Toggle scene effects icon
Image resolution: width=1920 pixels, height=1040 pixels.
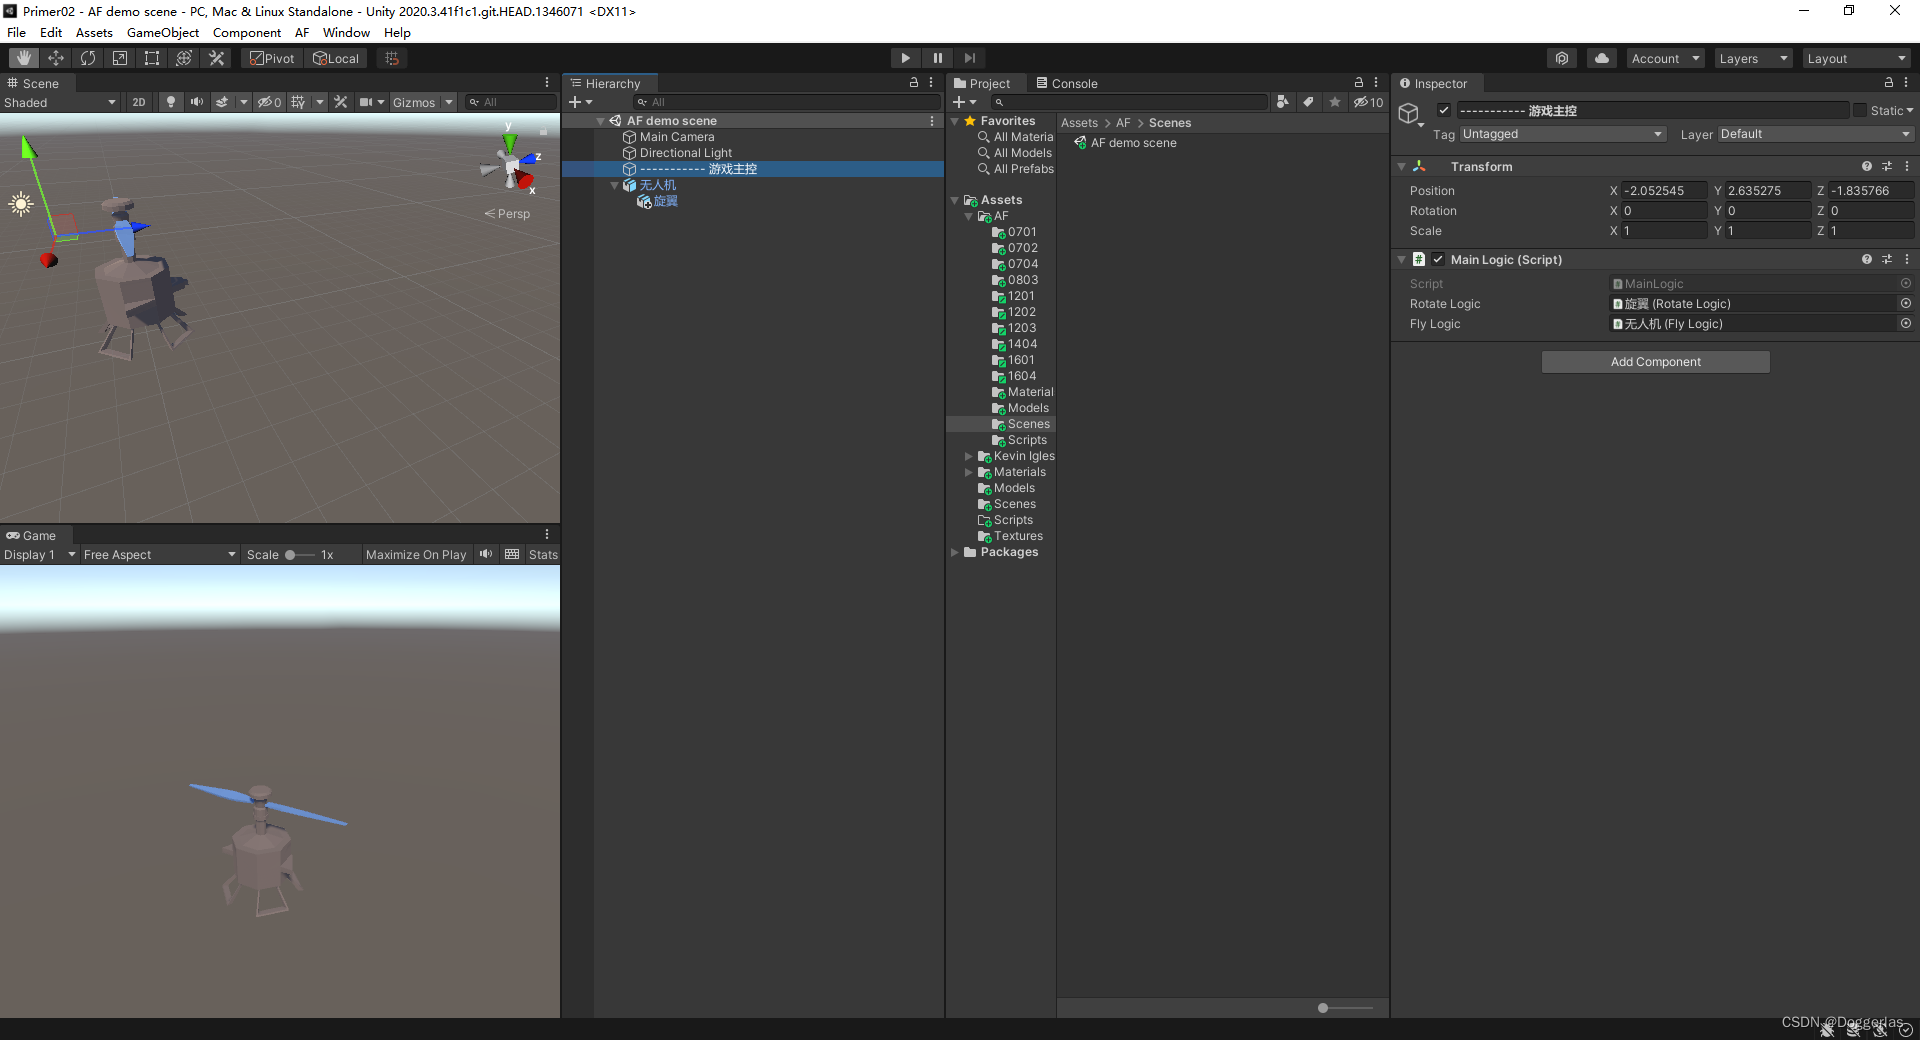222,102
